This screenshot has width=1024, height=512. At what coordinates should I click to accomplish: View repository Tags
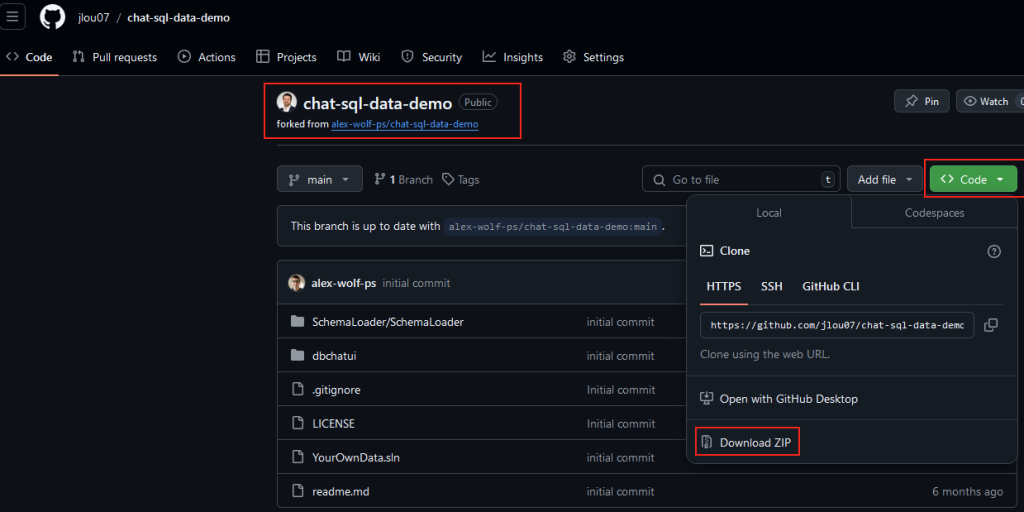pos(460,180)
